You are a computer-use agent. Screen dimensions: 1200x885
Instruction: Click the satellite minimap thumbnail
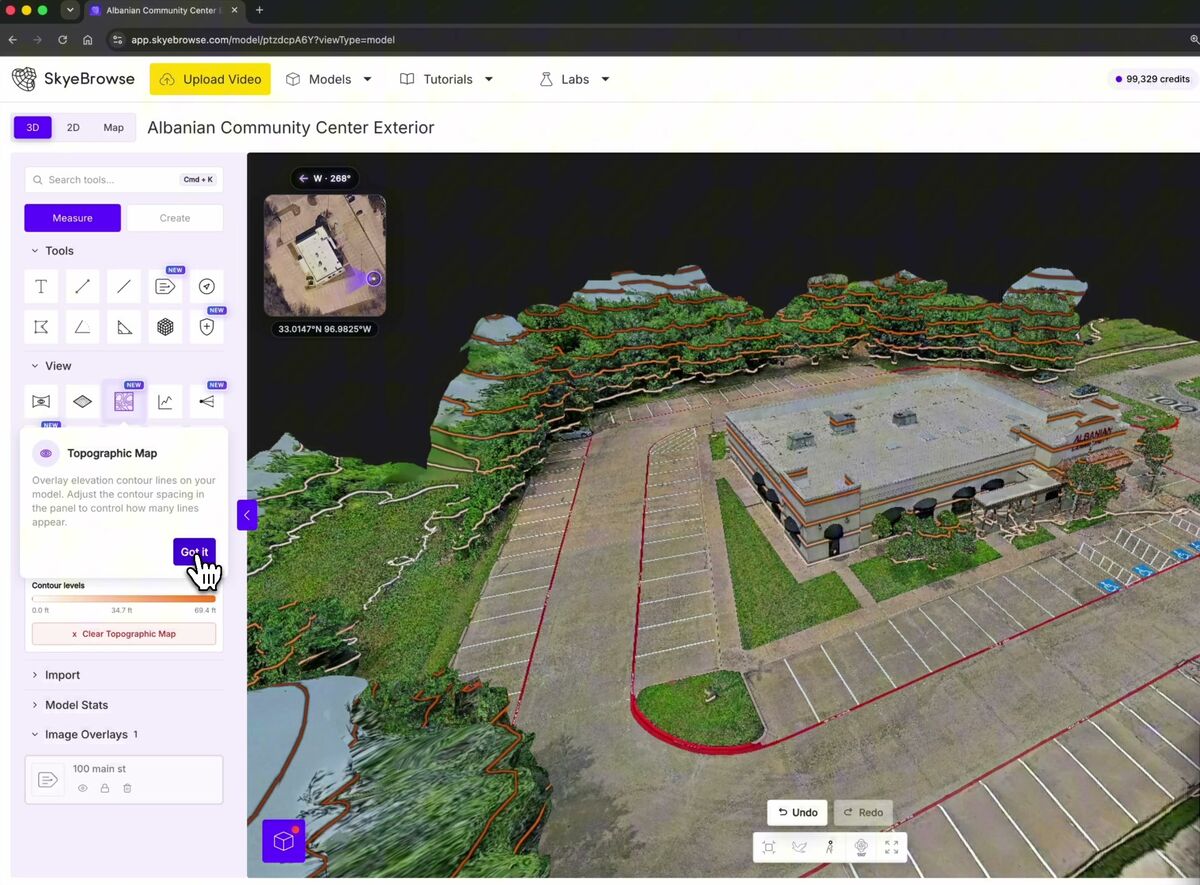(x=325, y=256)
